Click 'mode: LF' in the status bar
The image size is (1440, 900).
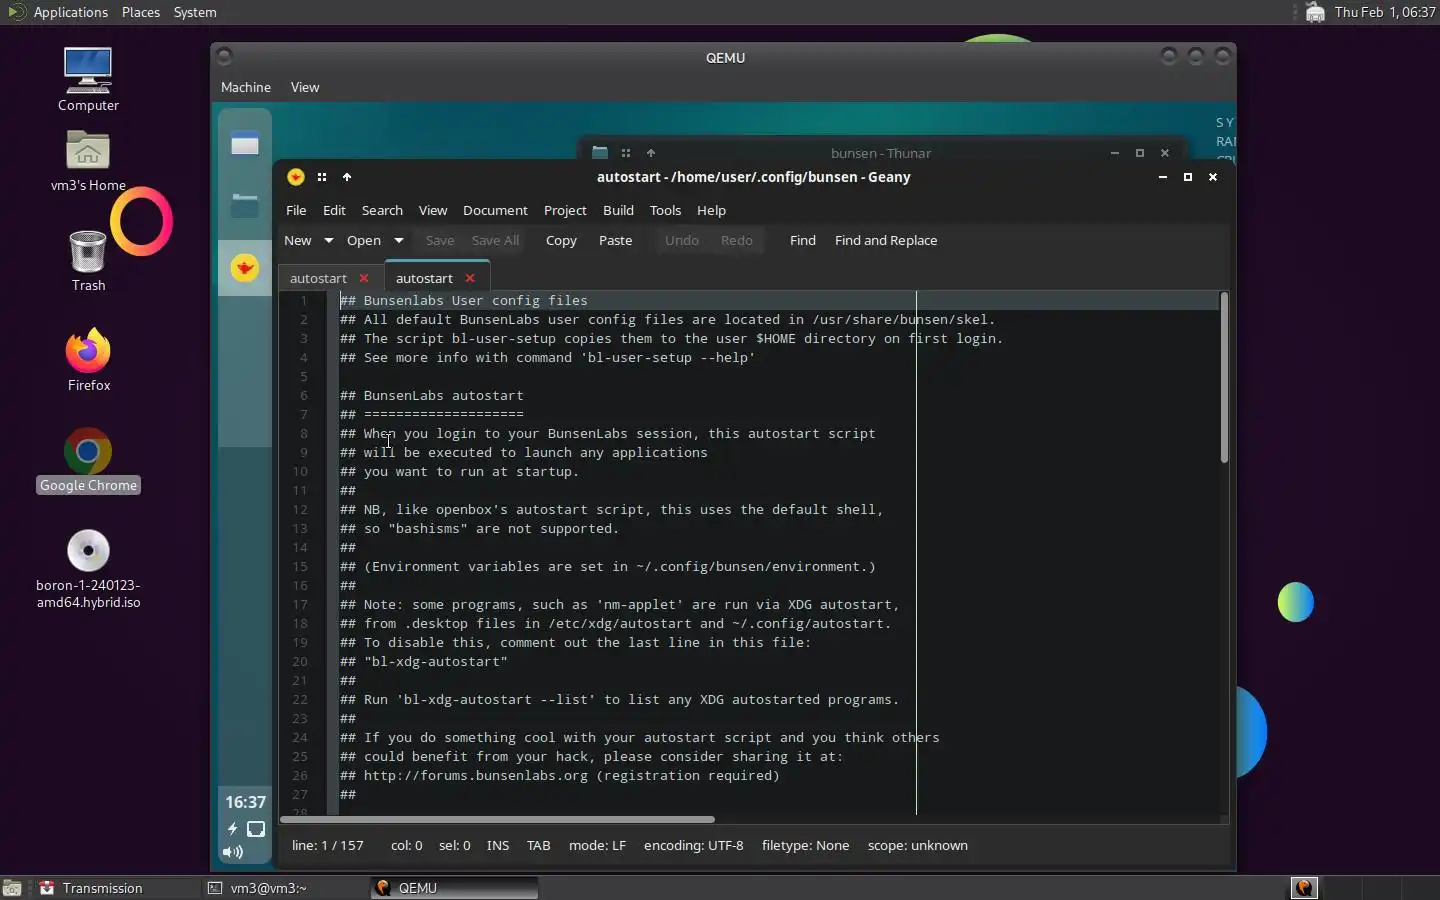pyautogui.click(x=597, y=845)
